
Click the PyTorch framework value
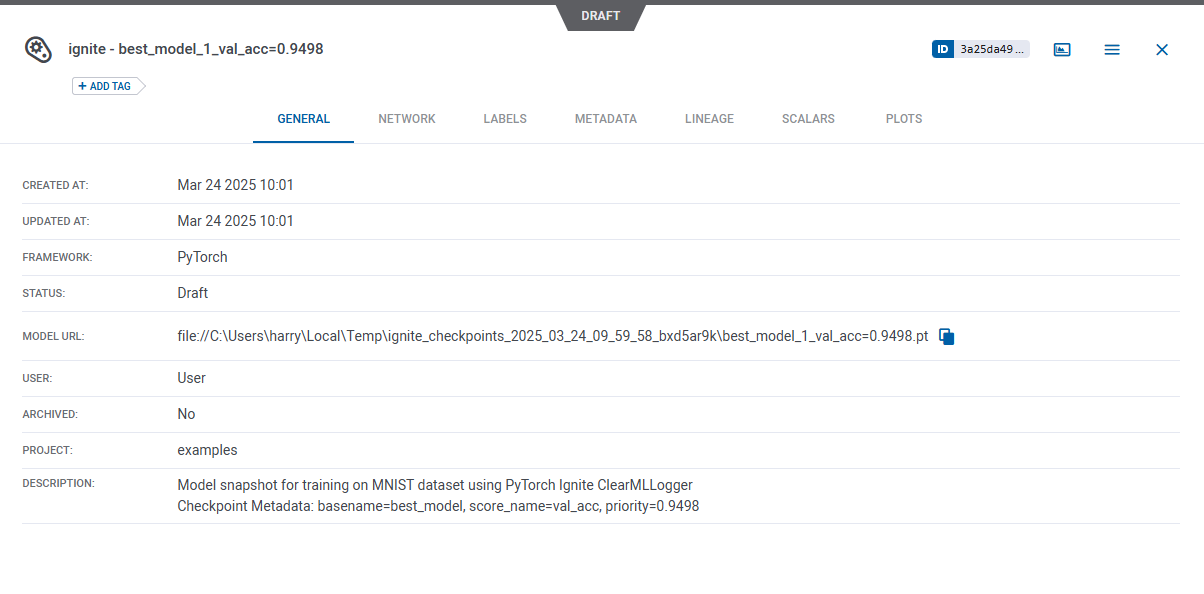202,257
